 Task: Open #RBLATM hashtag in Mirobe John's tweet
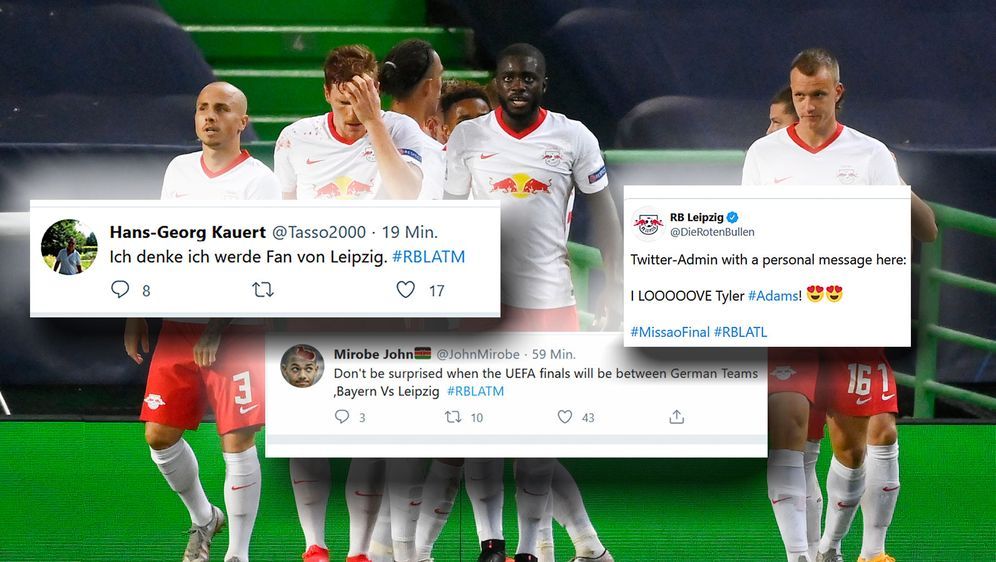pyautogui.click(x=475, y=391)
